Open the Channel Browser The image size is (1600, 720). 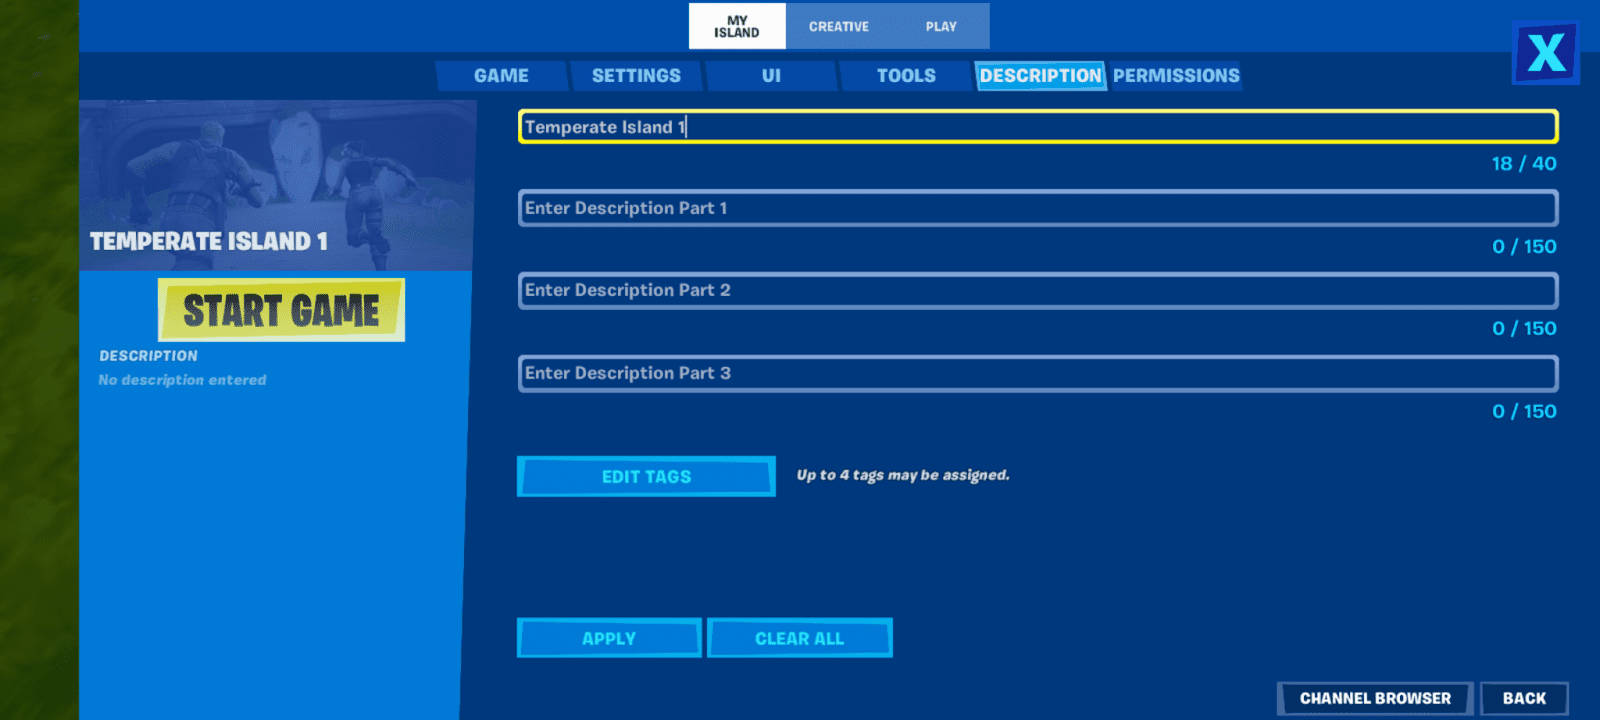(1375, 698)
